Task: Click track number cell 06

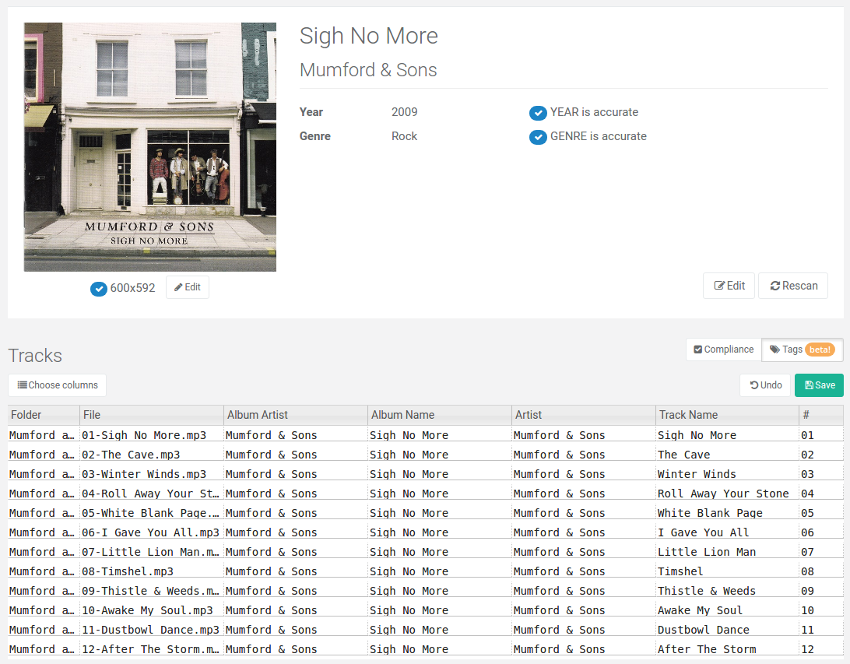Action: coord(821,532)
